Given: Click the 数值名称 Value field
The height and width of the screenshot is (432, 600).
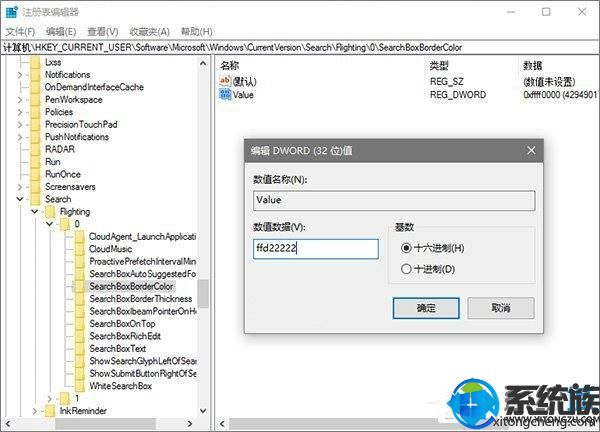Looking at the screenshot, I should point(394,200).
